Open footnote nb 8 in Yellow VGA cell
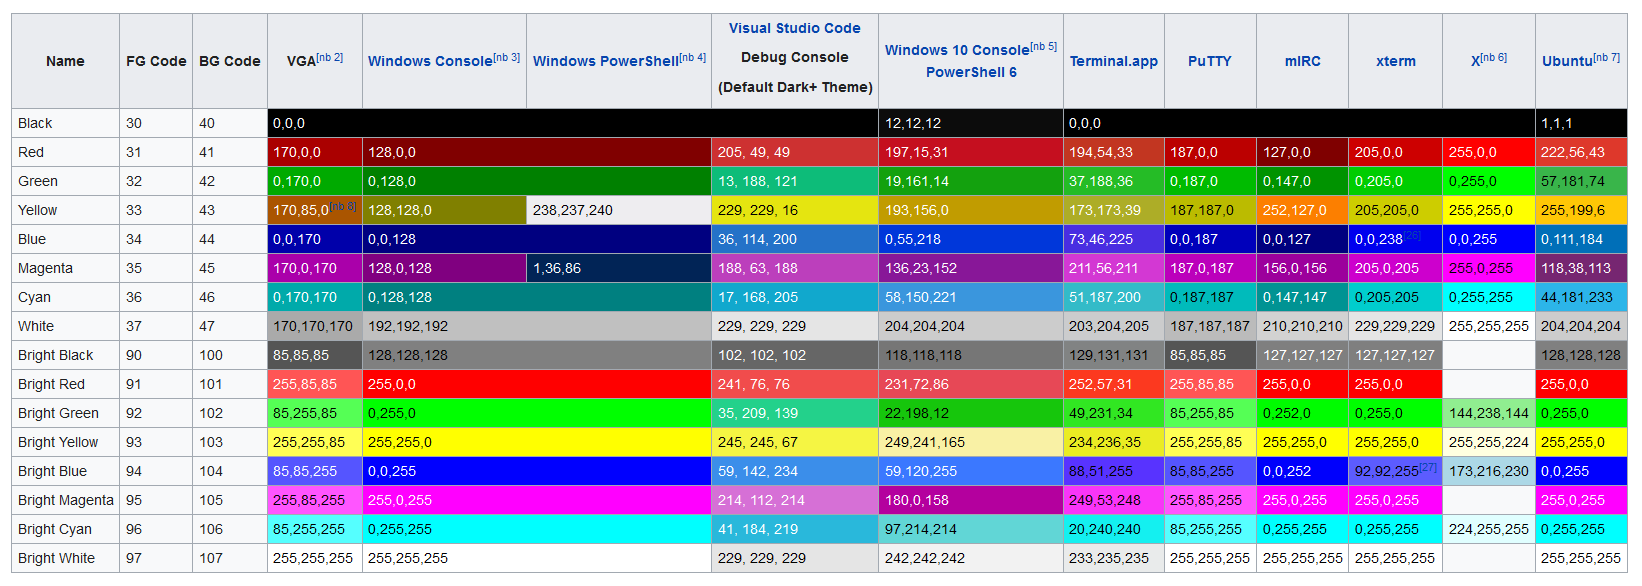 pos(343,206)
